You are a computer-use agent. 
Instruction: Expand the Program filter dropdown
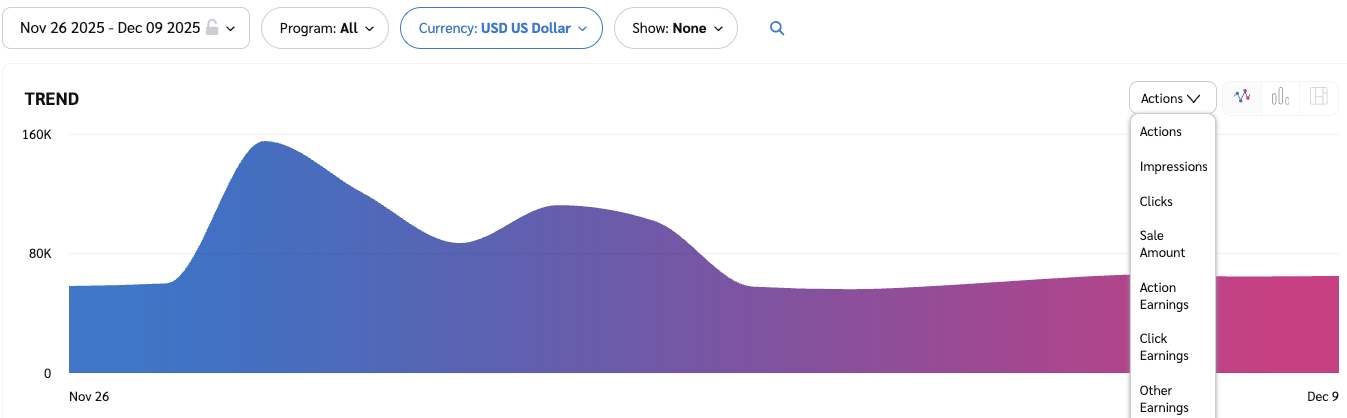click(326, 28)
